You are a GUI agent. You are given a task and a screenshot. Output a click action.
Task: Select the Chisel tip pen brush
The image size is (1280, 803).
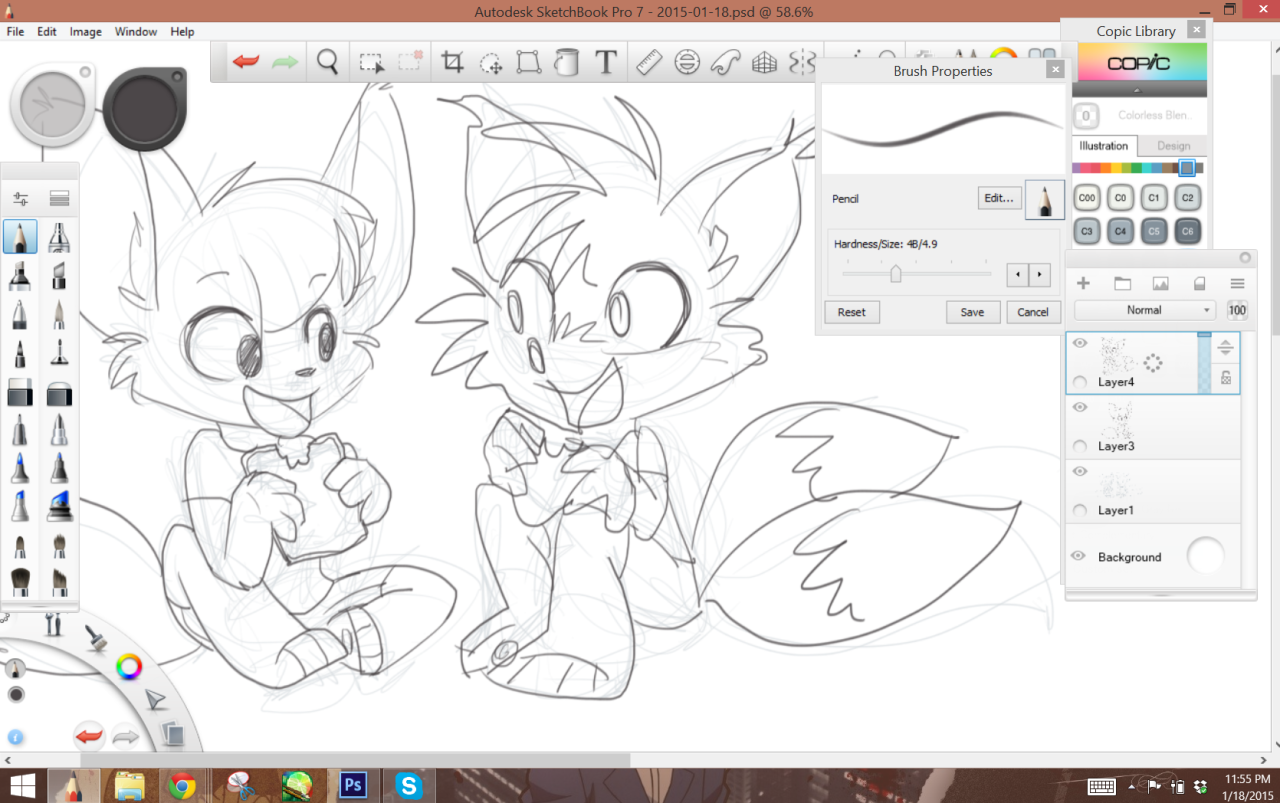59,275
